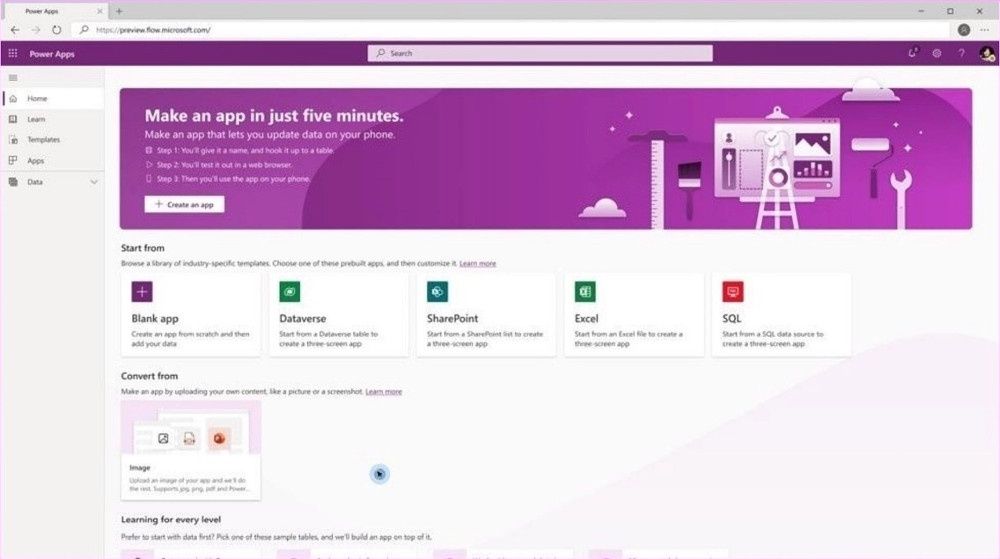
Task: Open notifications bell in header
Action: (x=912, y=54)
